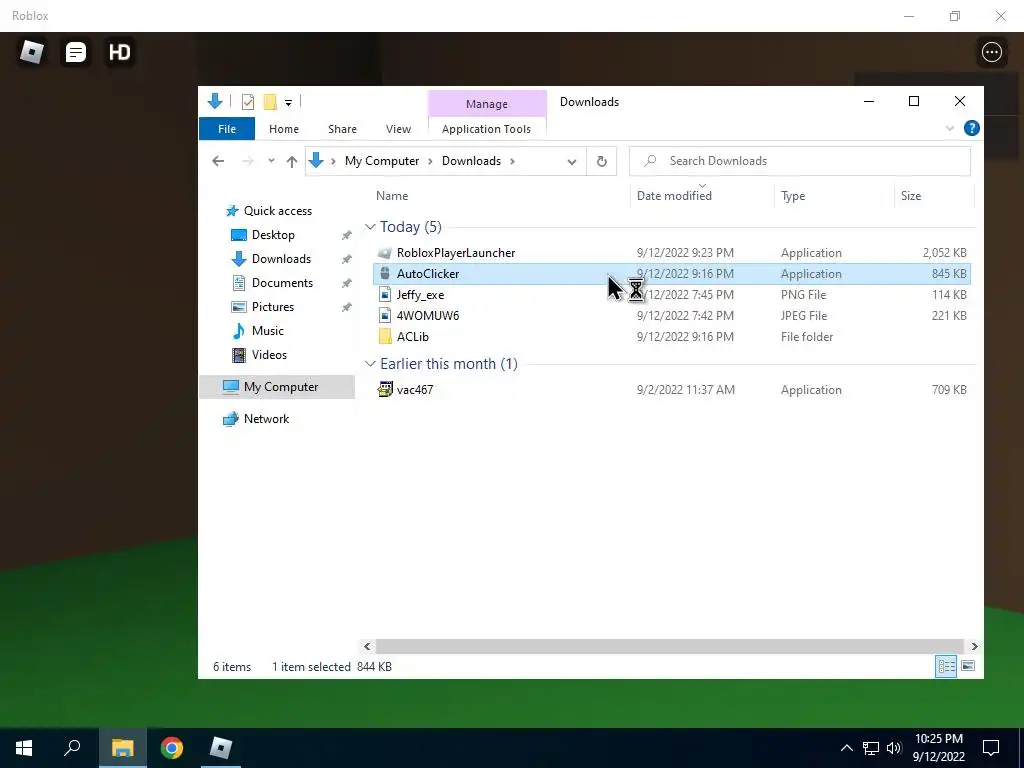
Task: Click the Search Downloads field
Action: [799, 161]
